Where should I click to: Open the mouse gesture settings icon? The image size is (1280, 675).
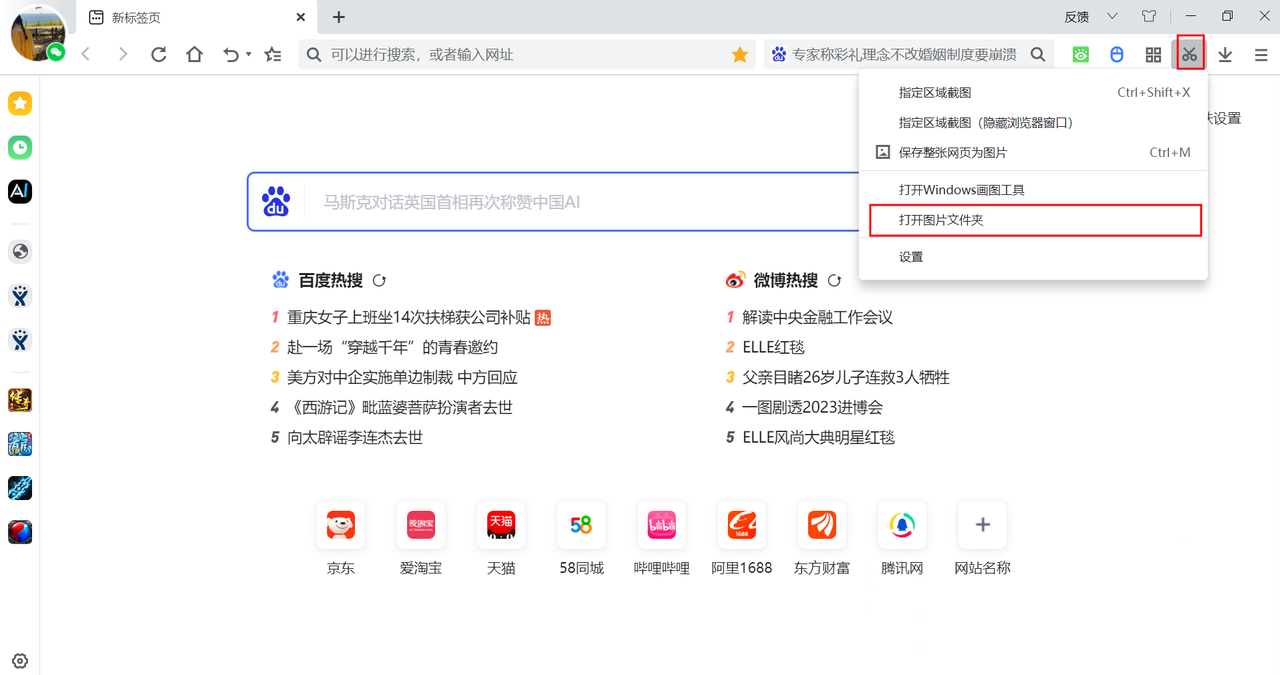[x=1116, y=54]
